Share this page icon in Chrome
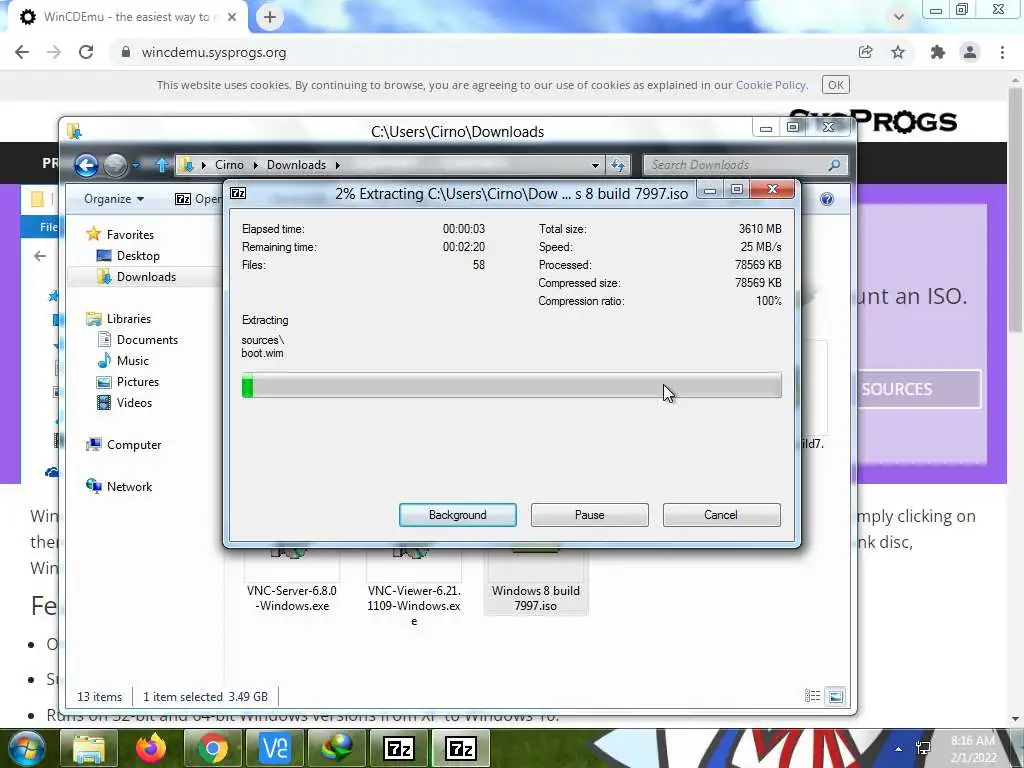Image resolution: width=1024 pixels, height=768 pixels. pos(866,52)
